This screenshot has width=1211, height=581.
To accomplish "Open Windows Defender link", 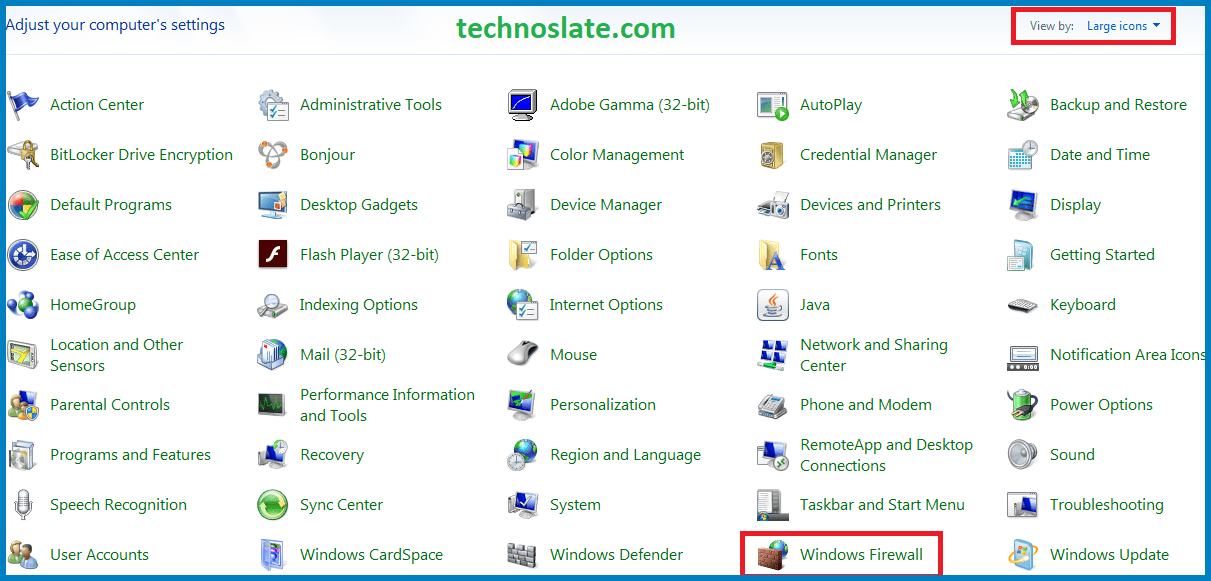I will [616, 555].
